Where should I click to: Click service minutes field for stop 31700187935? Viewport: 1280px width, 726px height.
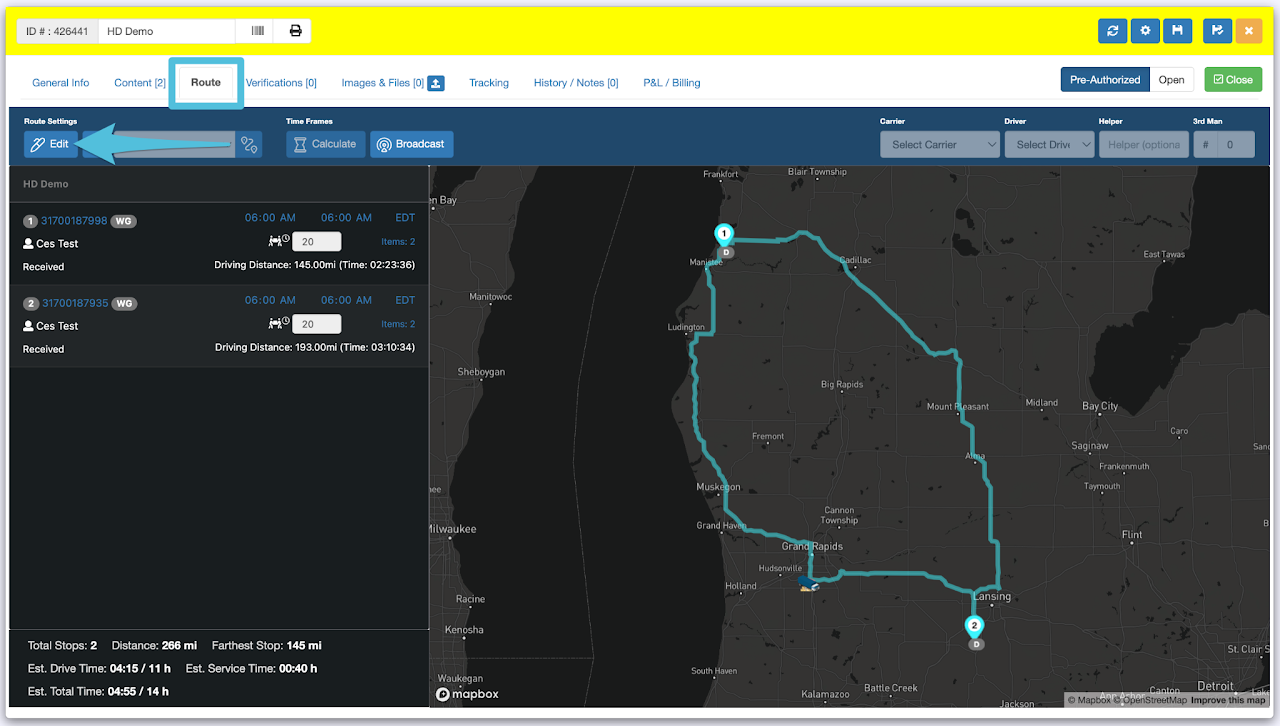[x=316, y=324]
